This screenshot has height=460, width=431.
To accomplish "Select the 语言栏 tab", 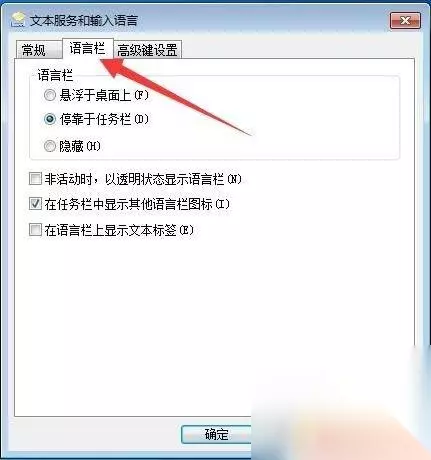I will 87,48.
